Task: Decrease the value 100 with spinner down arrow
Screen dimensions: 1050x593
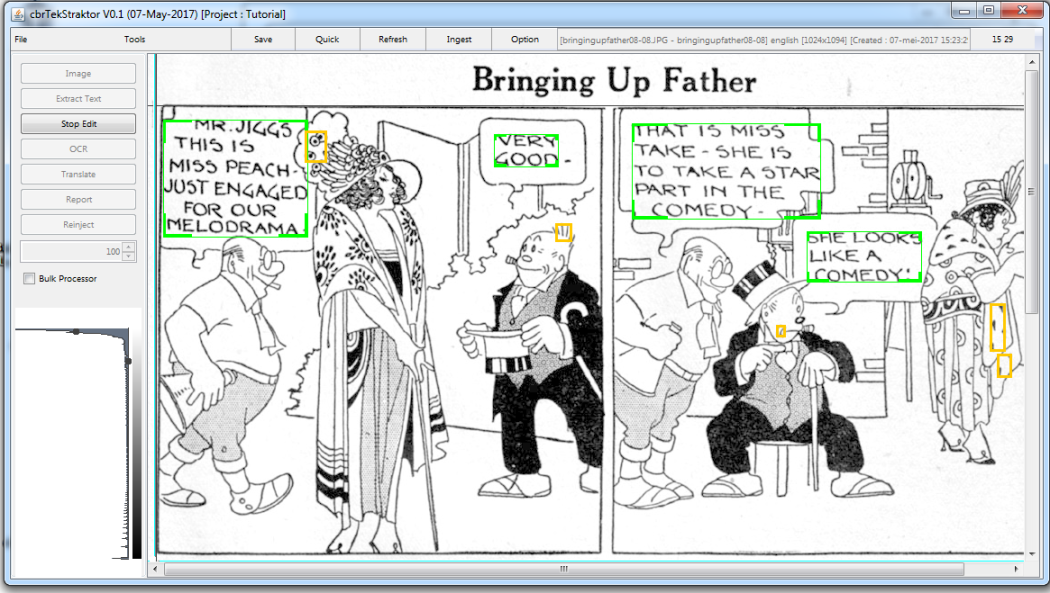Action: click(129, 256)
